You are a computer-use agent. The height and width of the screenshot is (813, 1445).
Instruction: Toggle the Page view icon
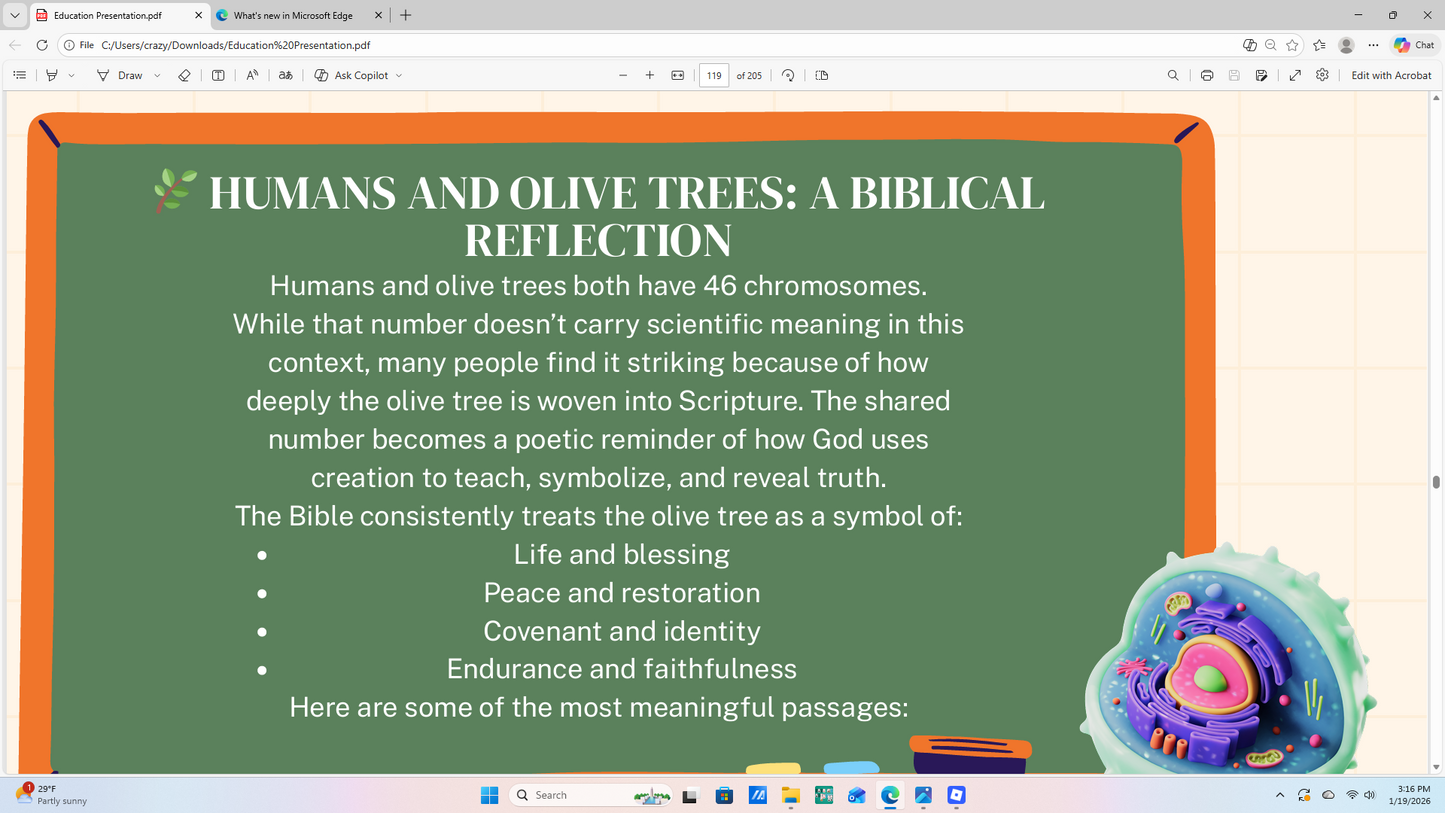822,75
